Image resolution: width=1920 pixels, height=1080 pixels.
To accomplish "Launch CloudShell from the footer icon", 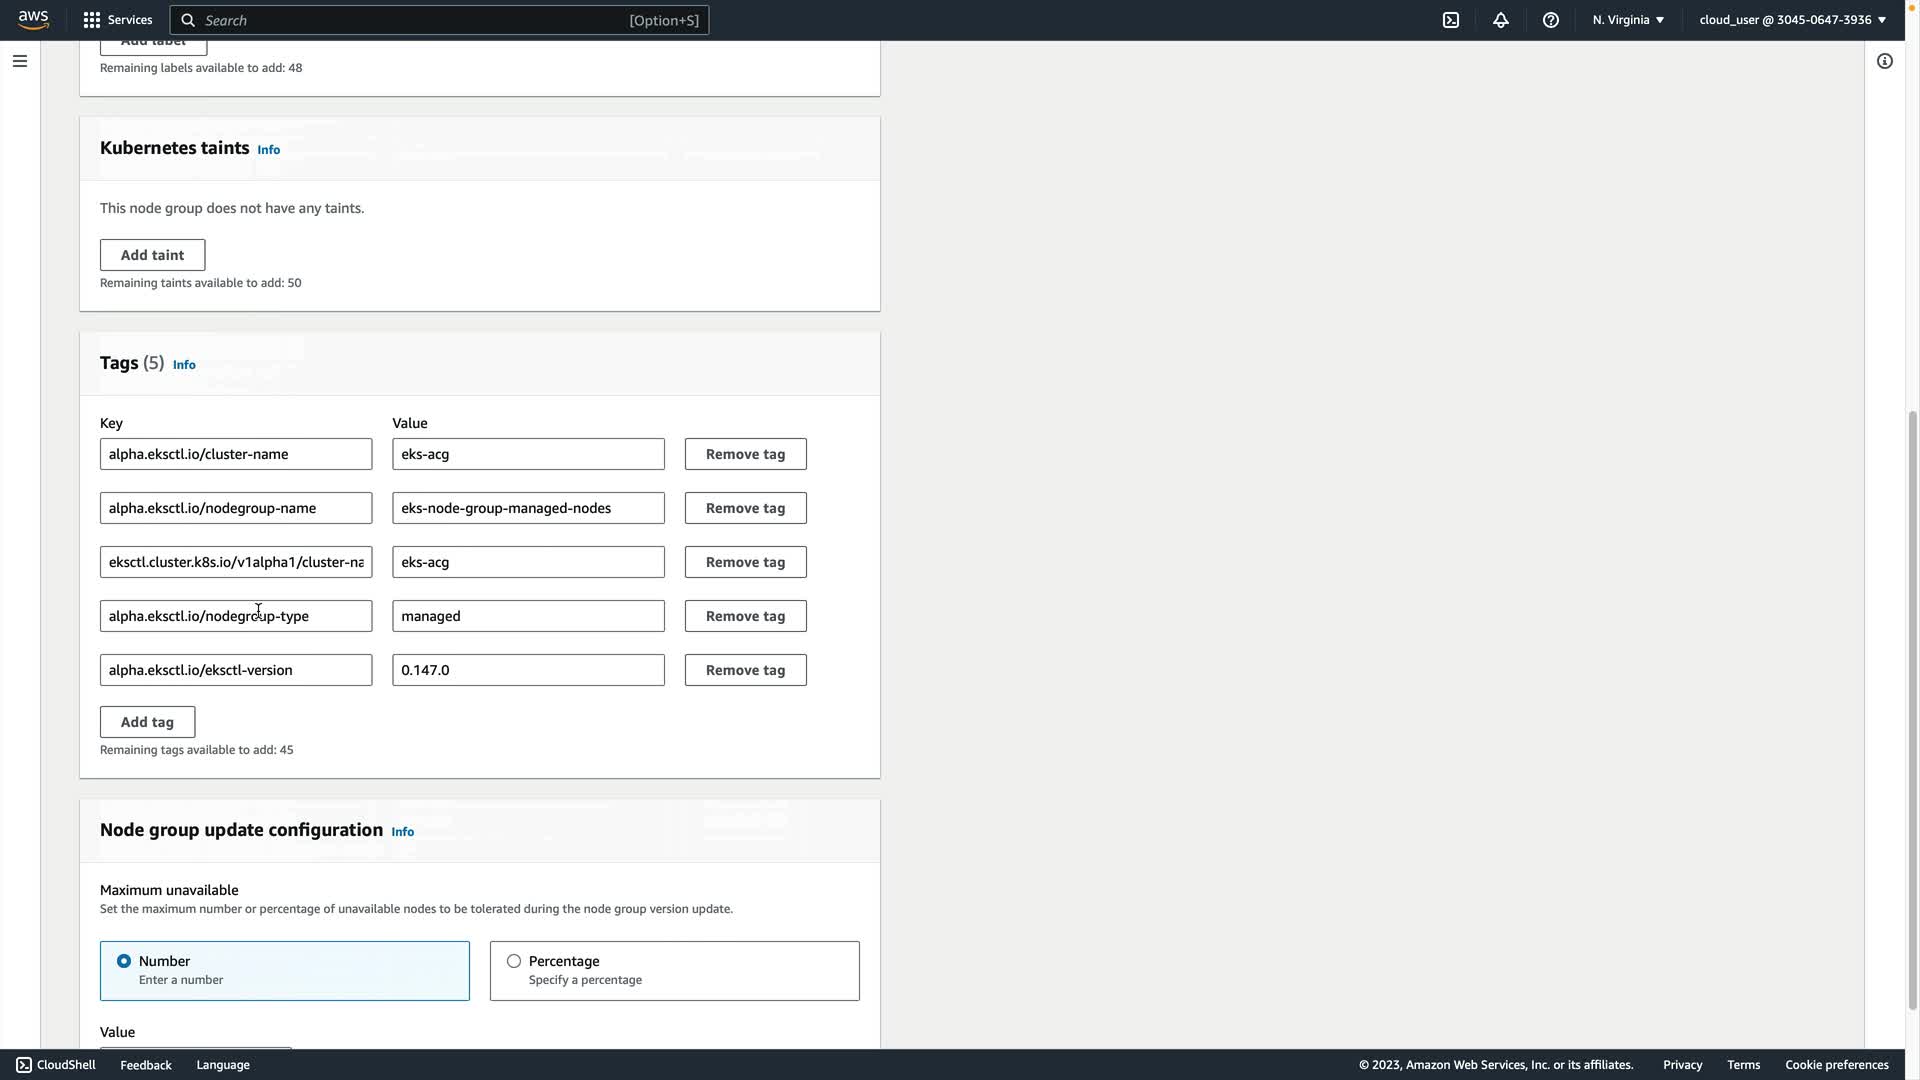I will coord(24,1065).
